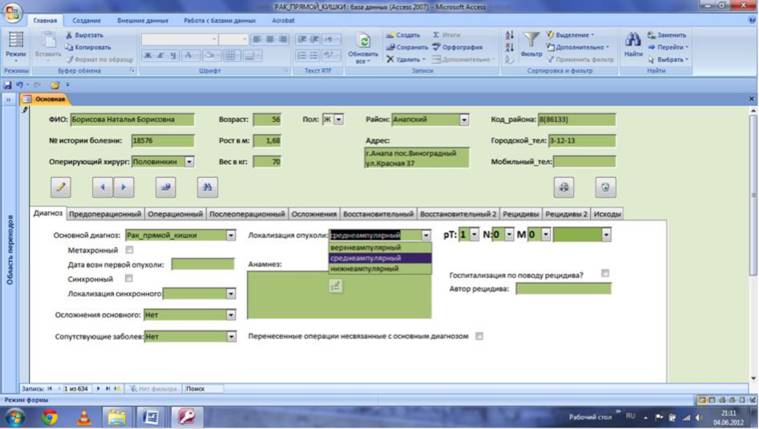This screenshot has height=429, width=759.
Task: Go to previous record with left arrow button
Action: (103, 187)
